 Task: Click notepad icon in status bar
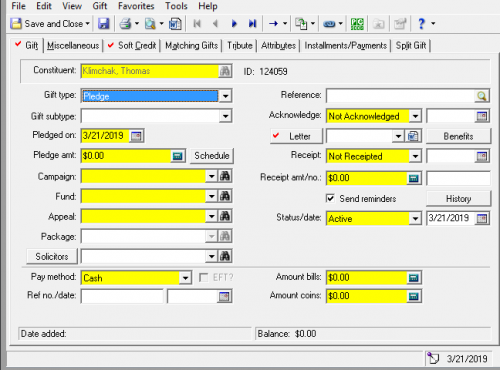coord(433,359)
